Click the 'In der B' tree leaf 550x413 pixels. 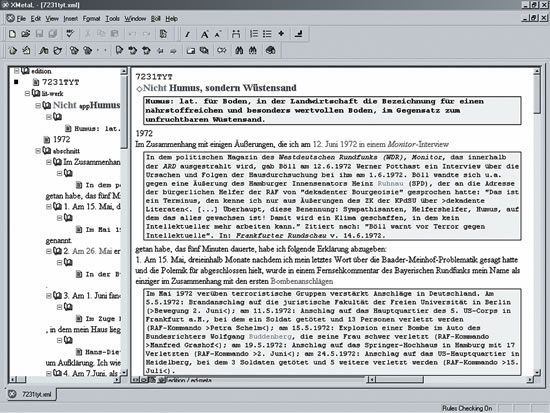pos(103,274)
